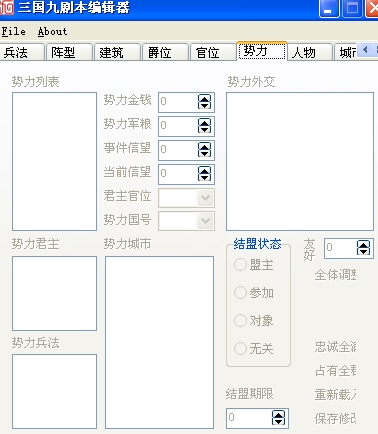Click the app icon in title bar
Viewport: 378px width, 434px height.
7,7
